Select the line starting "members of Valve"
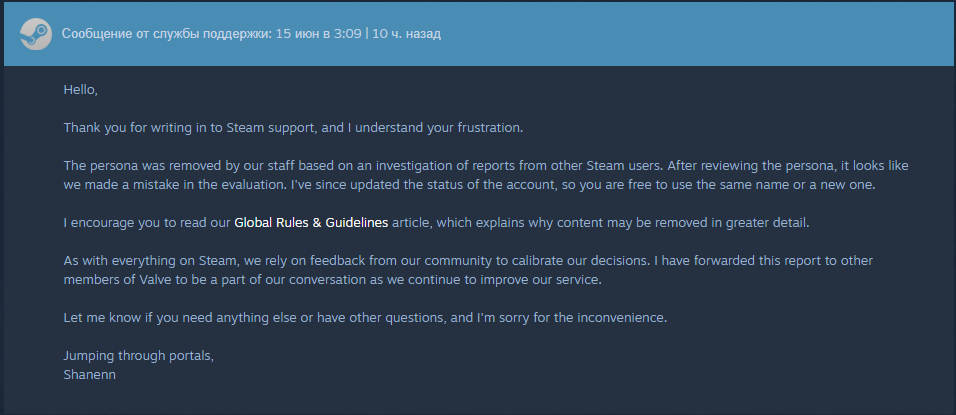This screenshot has width=956, height=415. (332, 280)
